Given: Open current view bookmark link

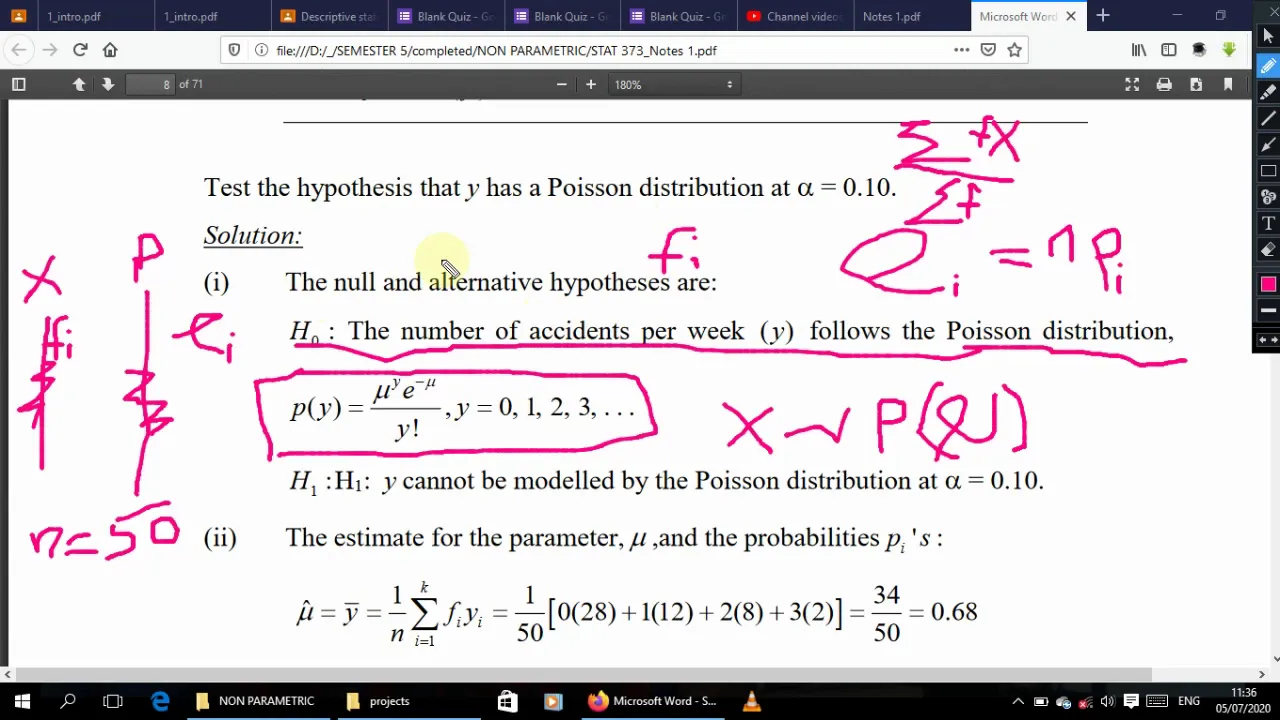Looking at the screenshot, I should pos(1228,85).
